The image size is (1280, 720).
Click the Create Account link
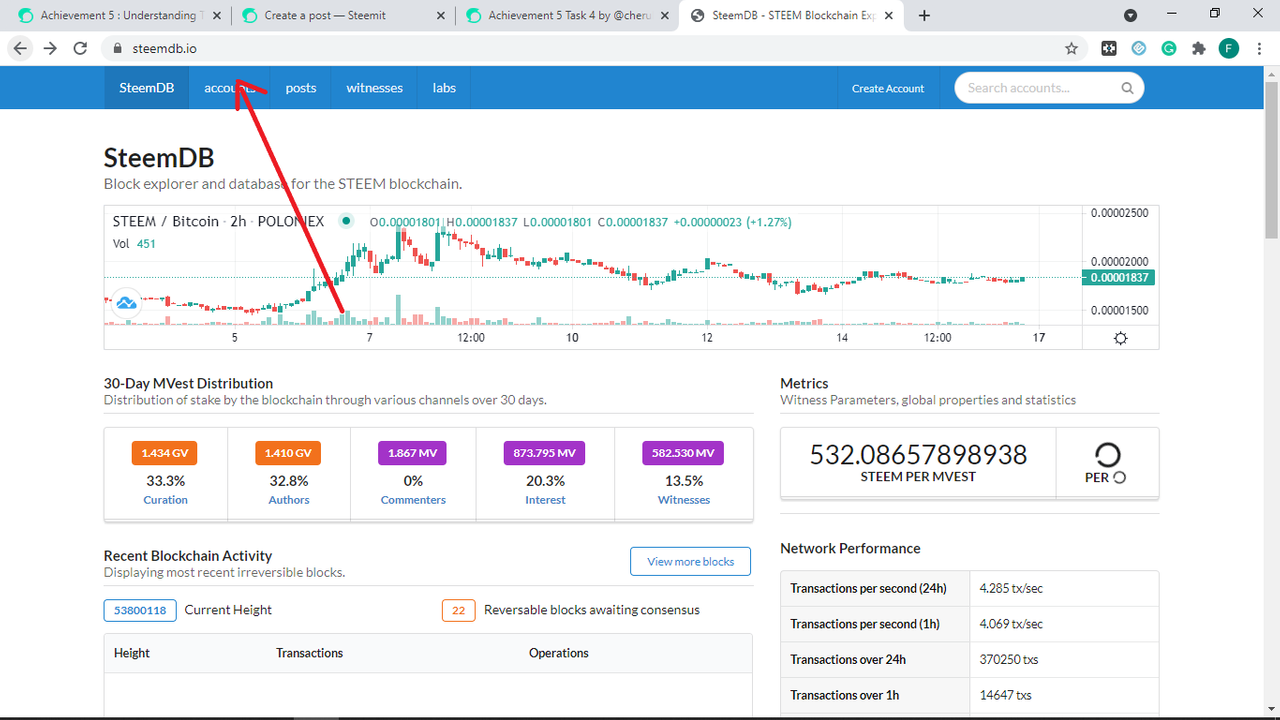tap(888, 88)
